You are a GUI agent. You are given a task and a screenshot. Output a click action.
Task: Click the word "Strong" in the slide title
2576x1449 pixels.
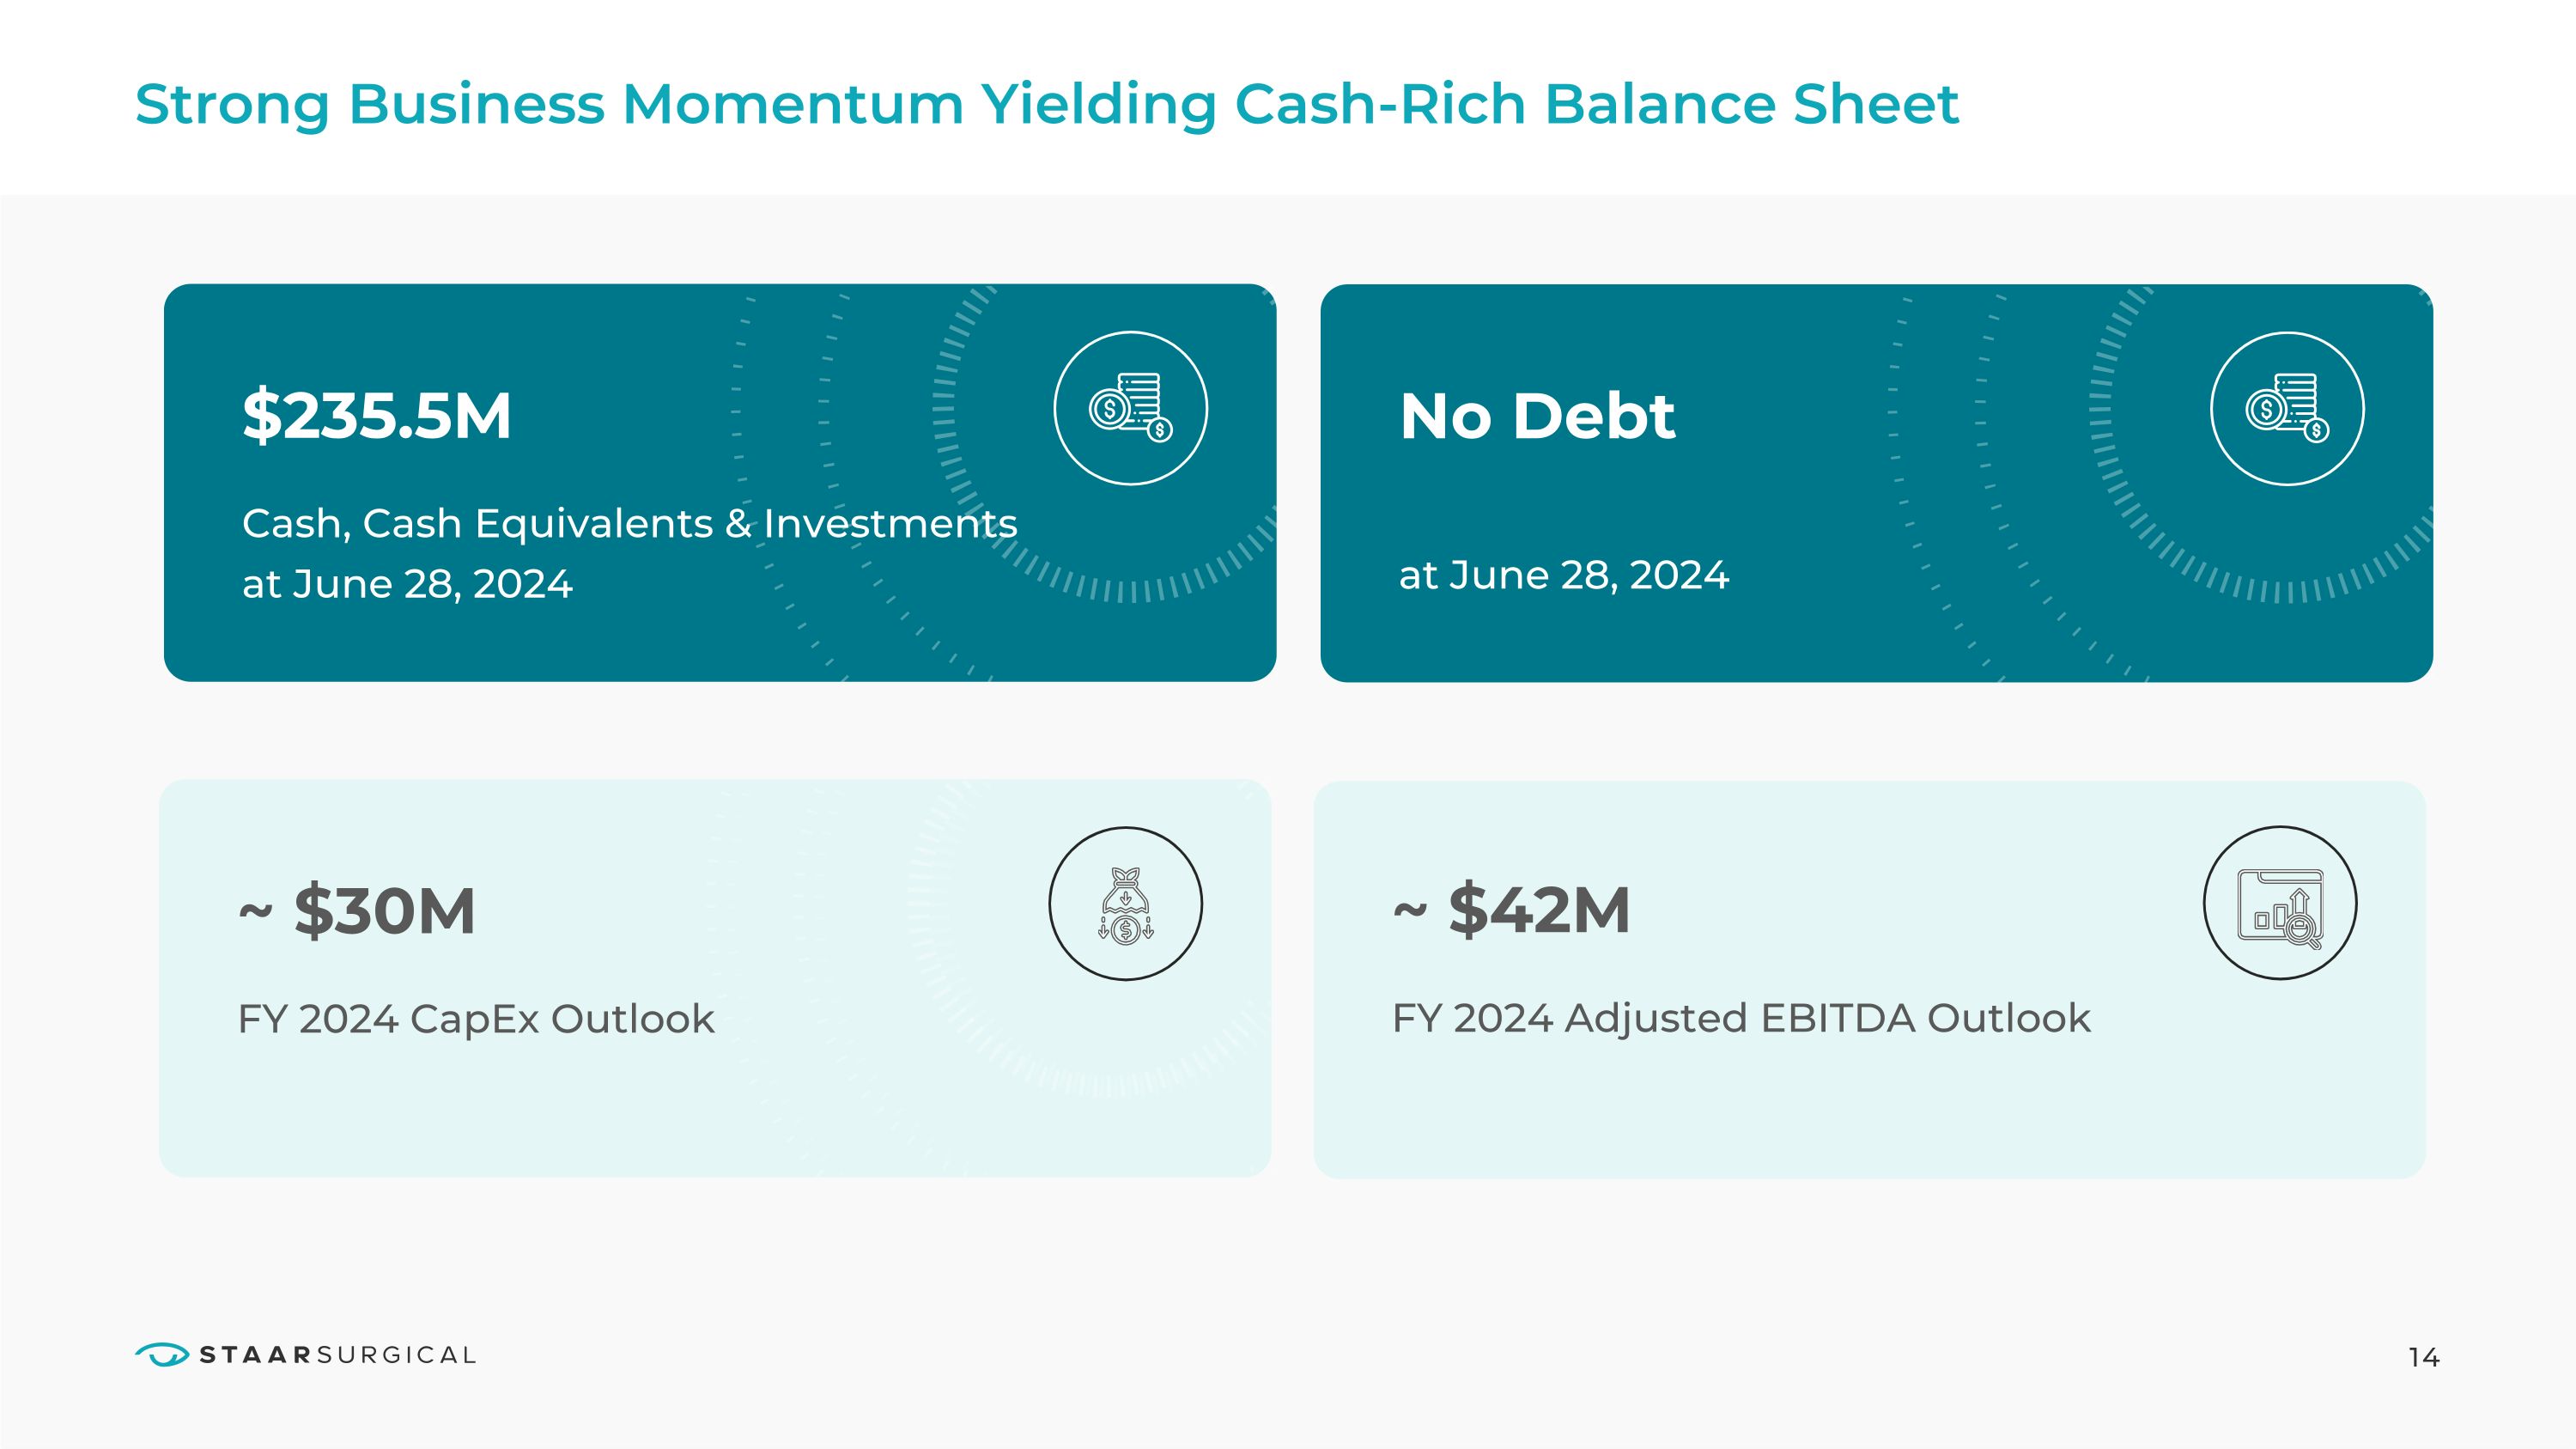pos(232,104)
